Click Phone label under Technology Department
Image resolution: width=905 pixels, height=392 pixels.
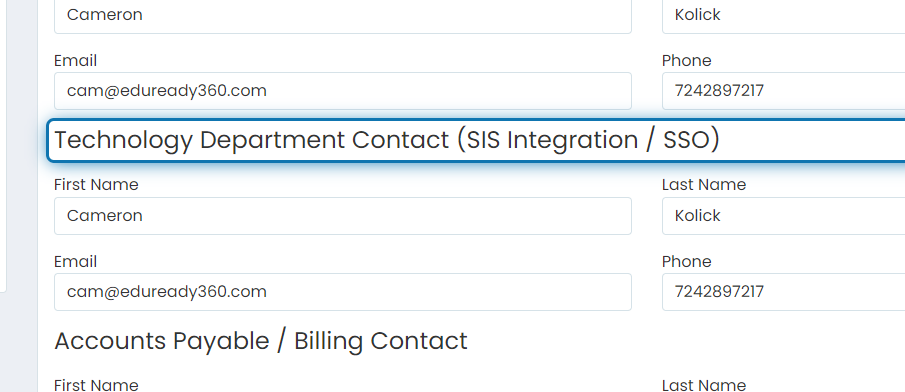coord(687,262)
